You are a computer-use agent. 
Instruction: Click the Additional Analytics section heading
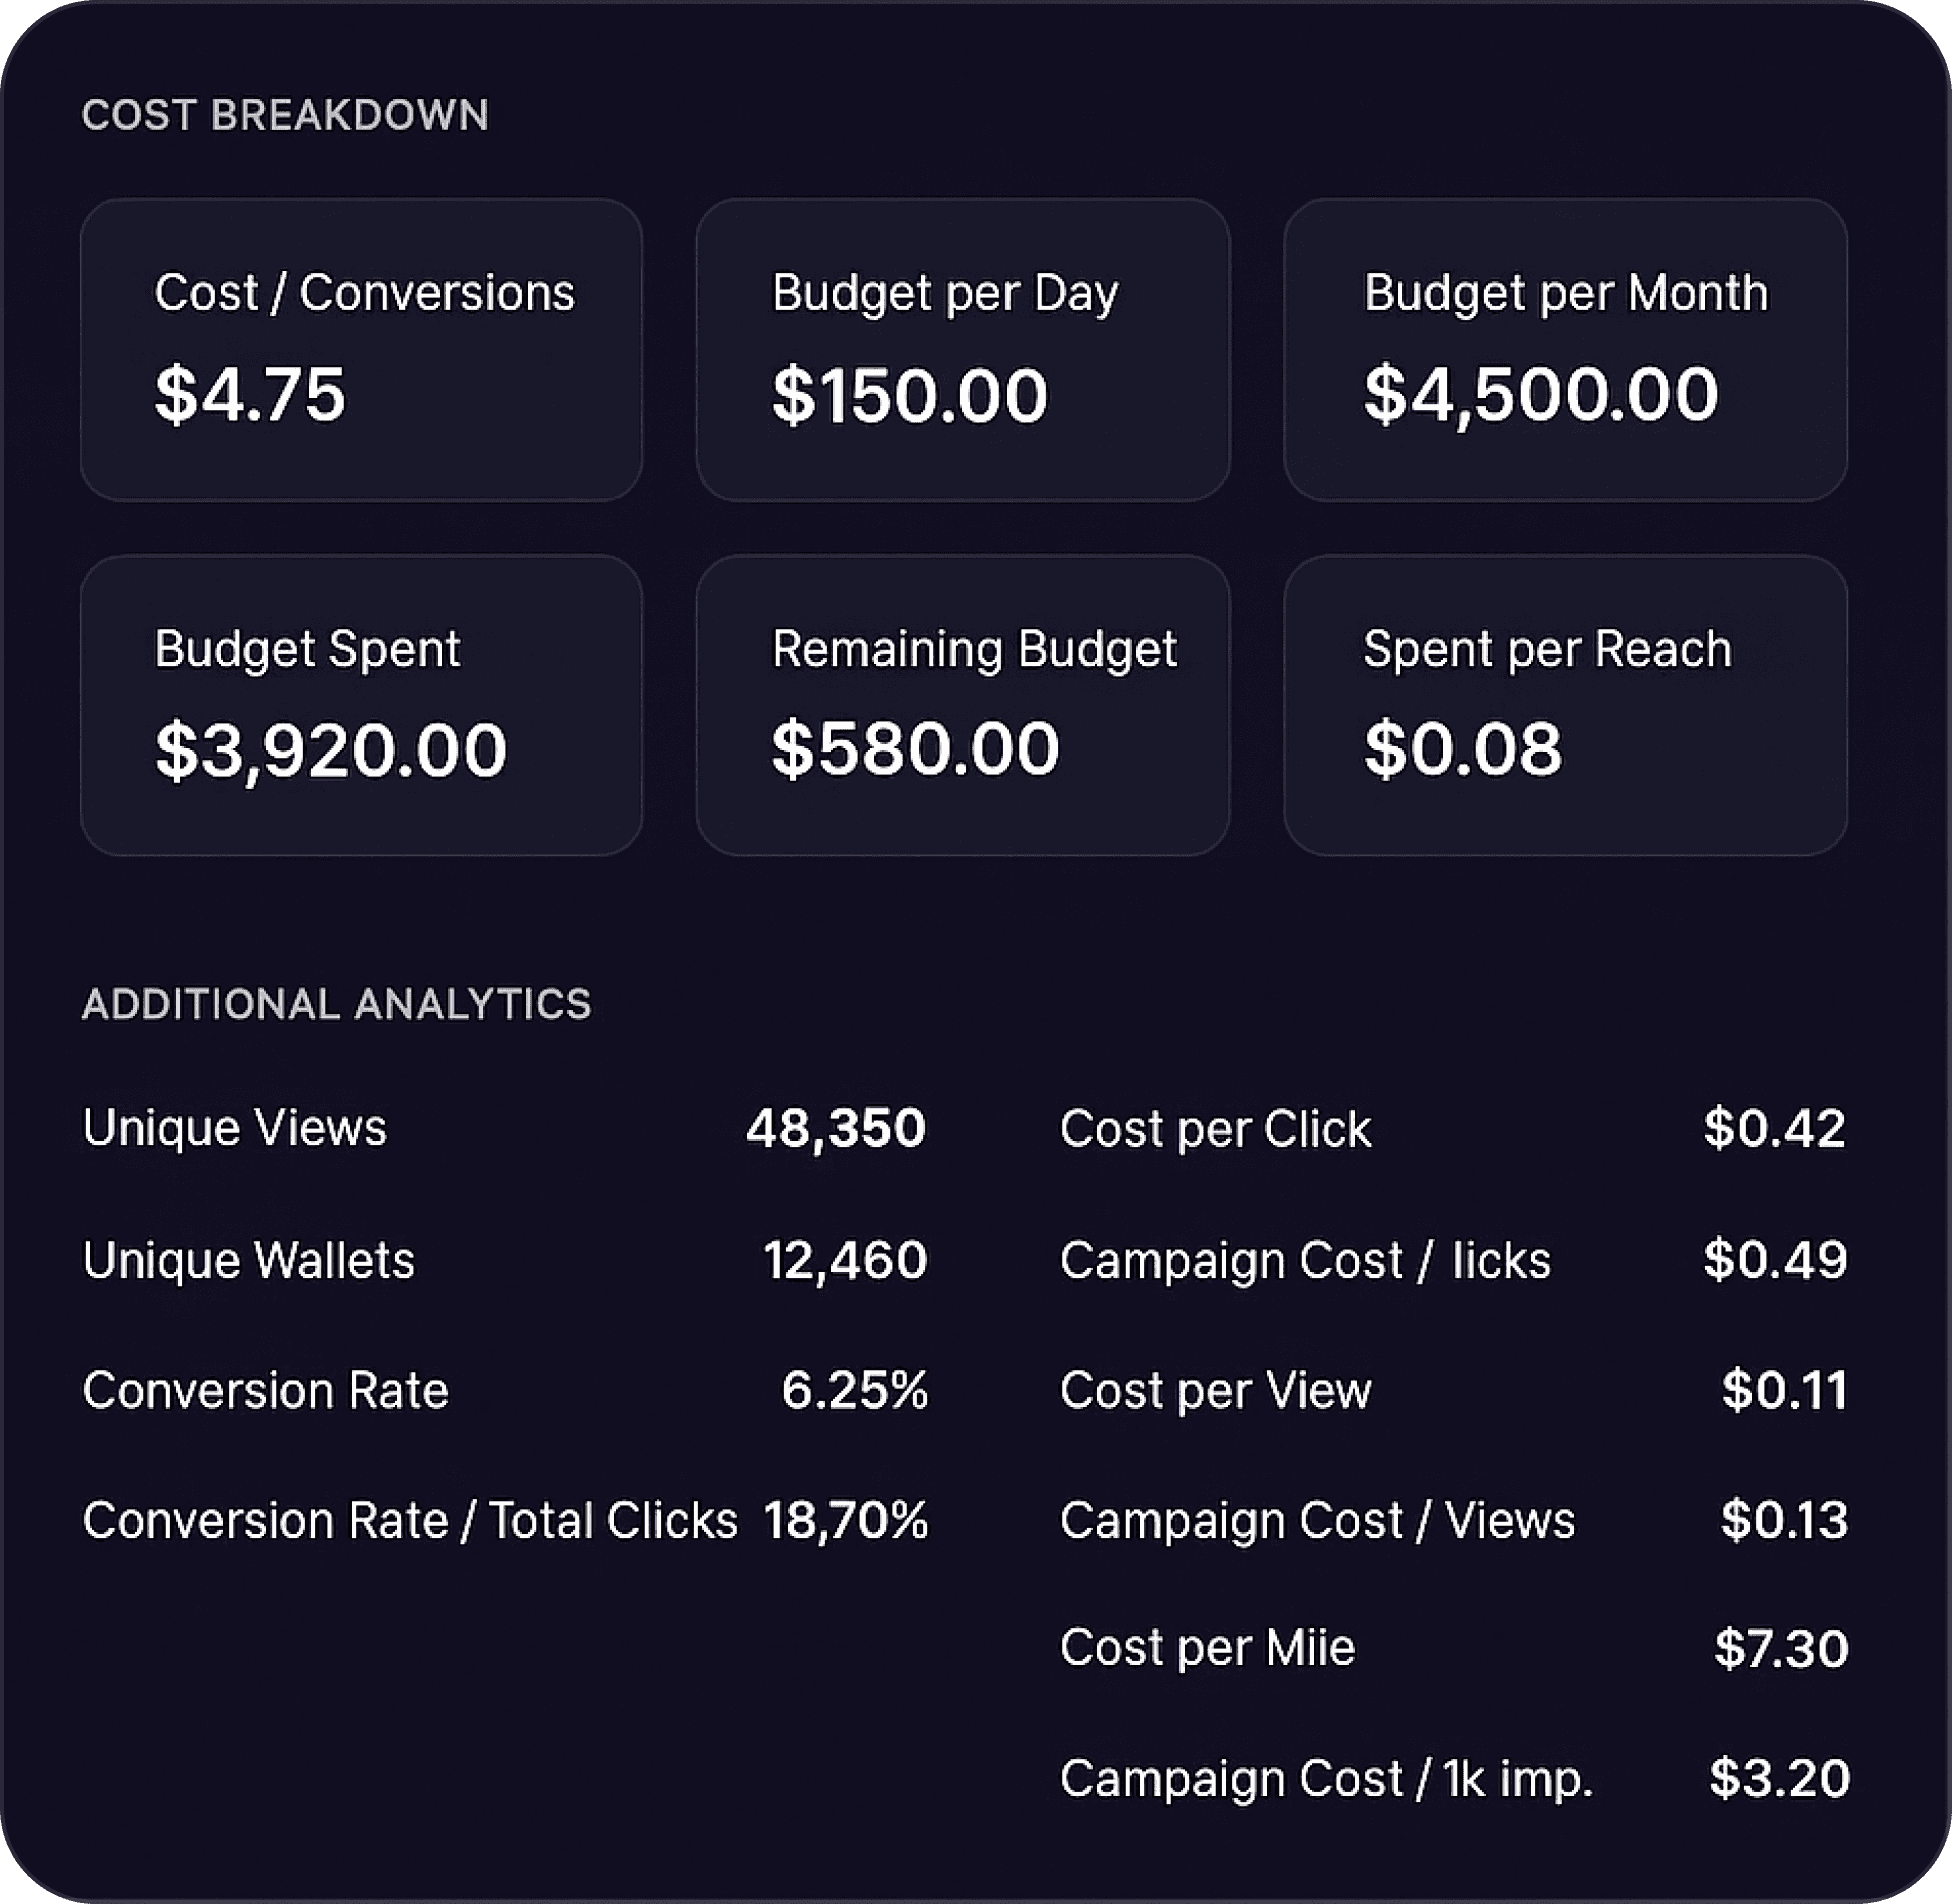pos(336,1004)
